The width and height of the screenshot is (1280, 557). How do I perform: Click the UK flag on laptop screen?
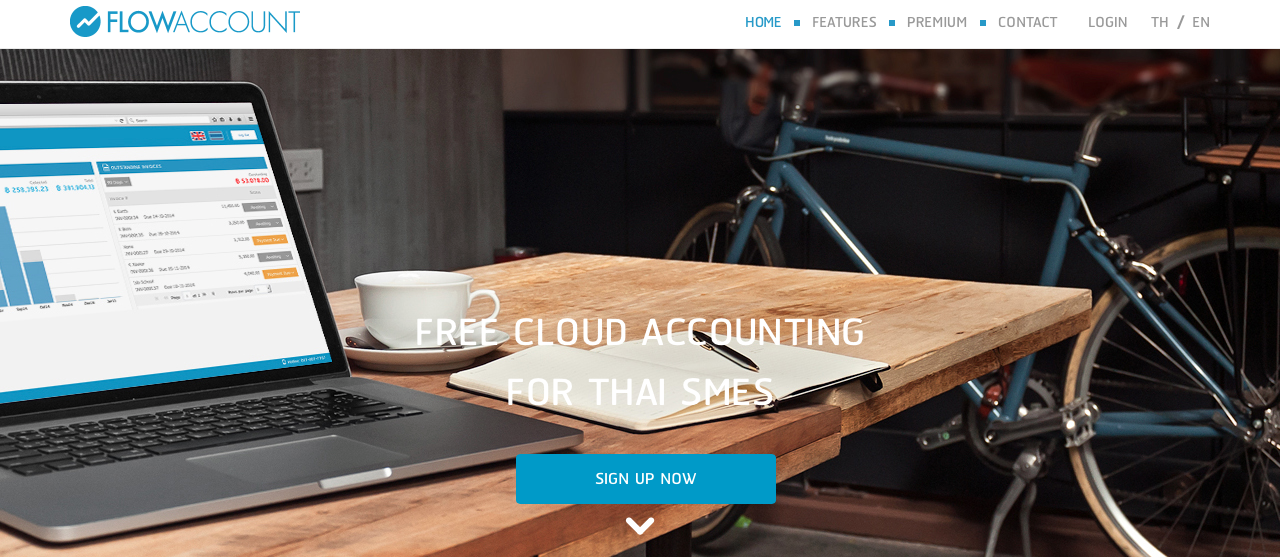pos(198,136)
